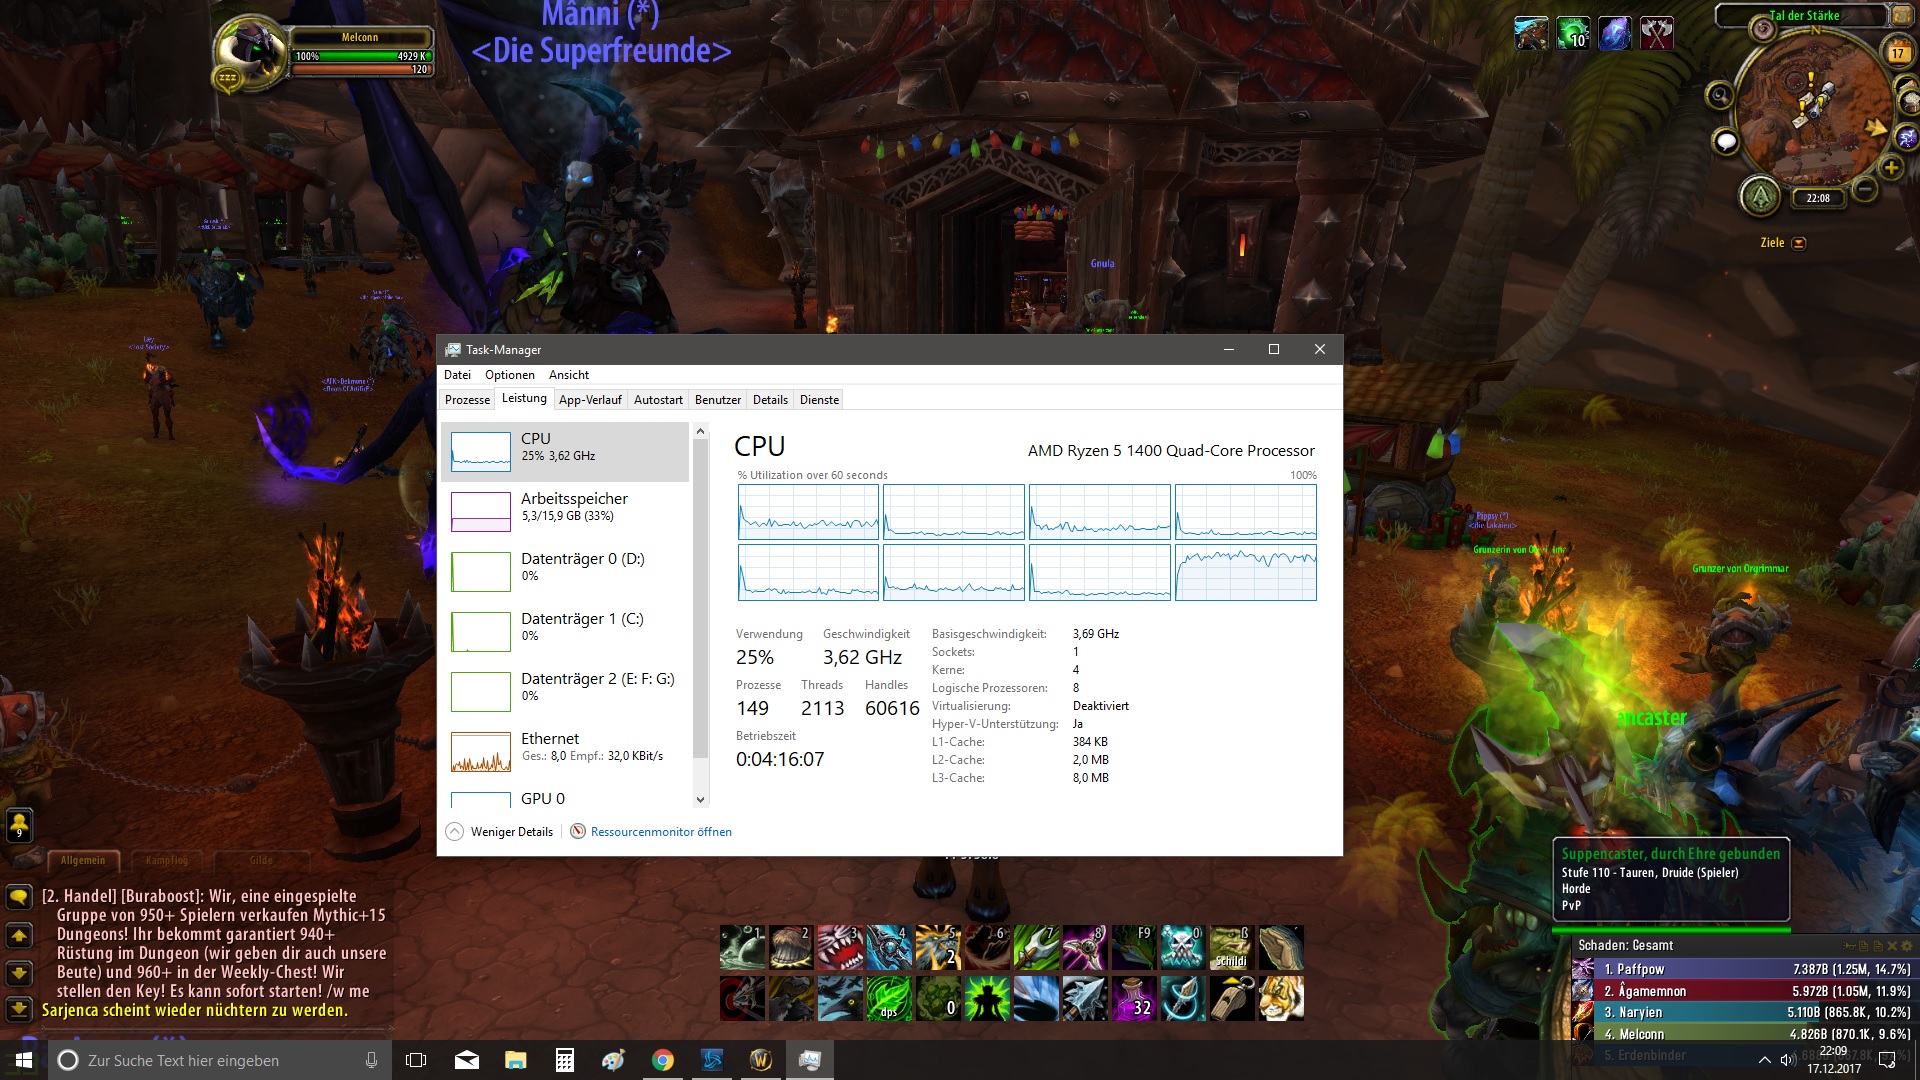Use the purple potion with count 32

point(1133,998)
